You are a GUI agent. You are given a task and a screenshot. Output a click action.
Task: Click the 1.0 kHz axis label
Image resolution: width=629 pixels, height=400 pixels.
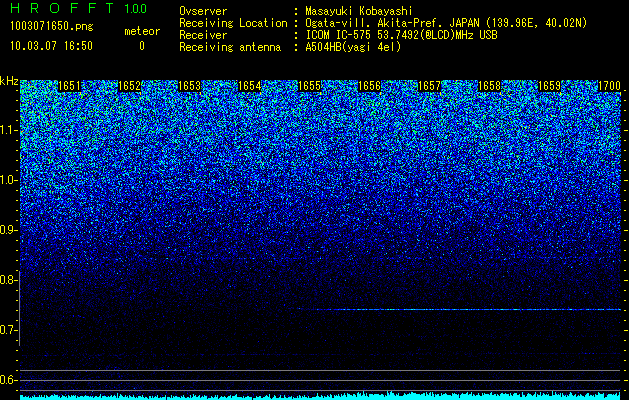pyautogui.click(x=8, y=180)
